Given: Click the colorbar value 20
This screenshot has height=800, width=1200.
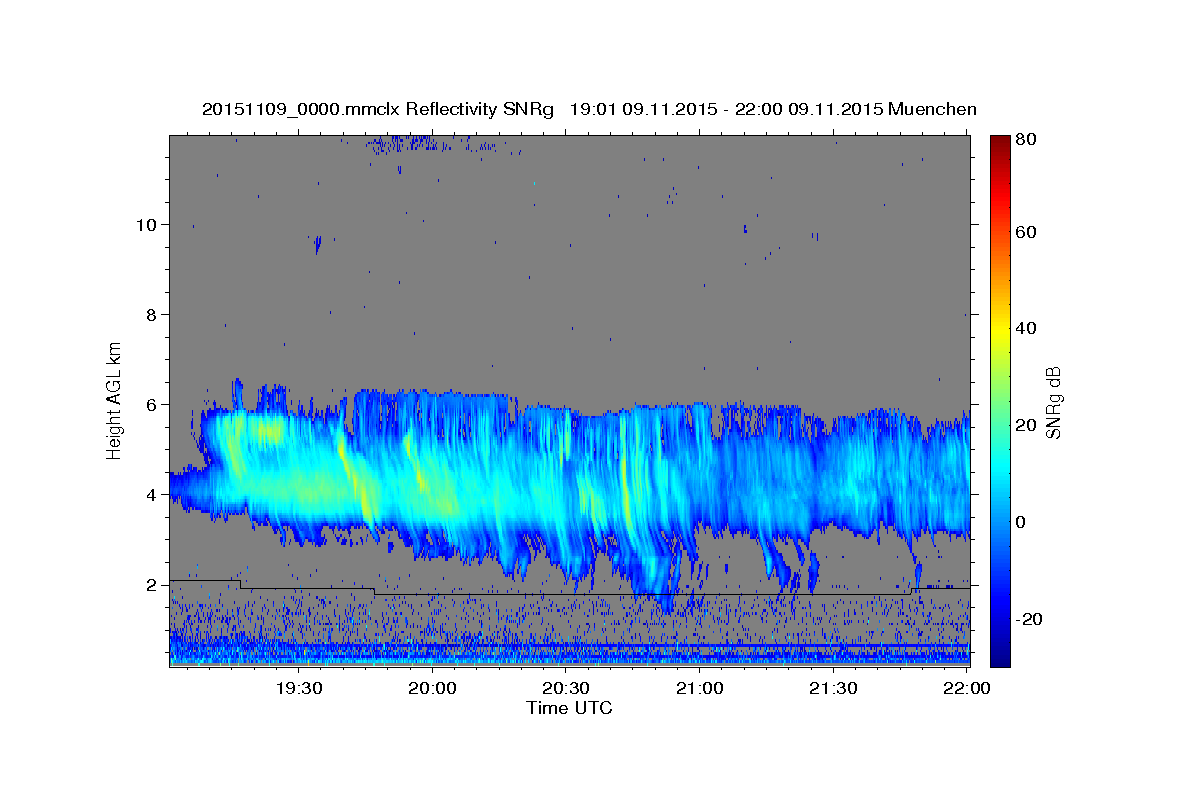Looking at the screenshot, I should pos(1025,425).
